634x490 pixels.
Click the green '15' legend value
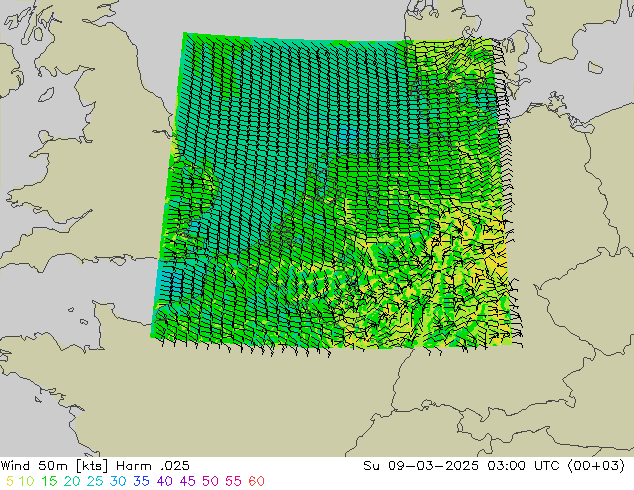pyautogui.click(x=49, y=481)
